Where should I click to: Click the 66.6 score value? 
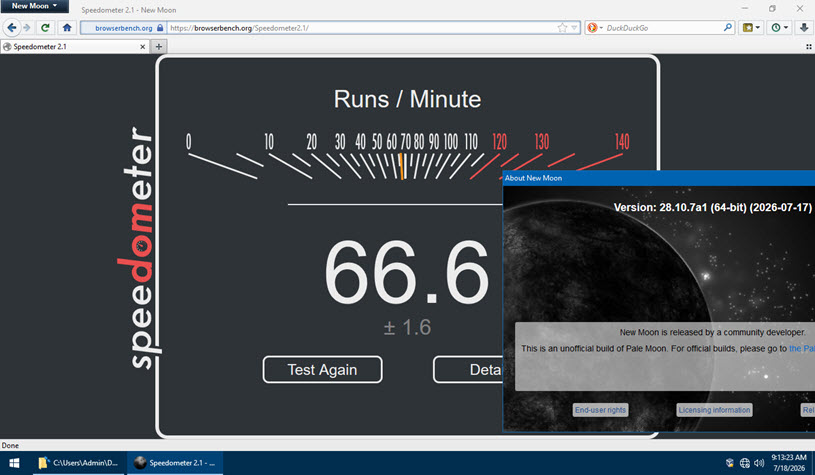click(406, 271)
